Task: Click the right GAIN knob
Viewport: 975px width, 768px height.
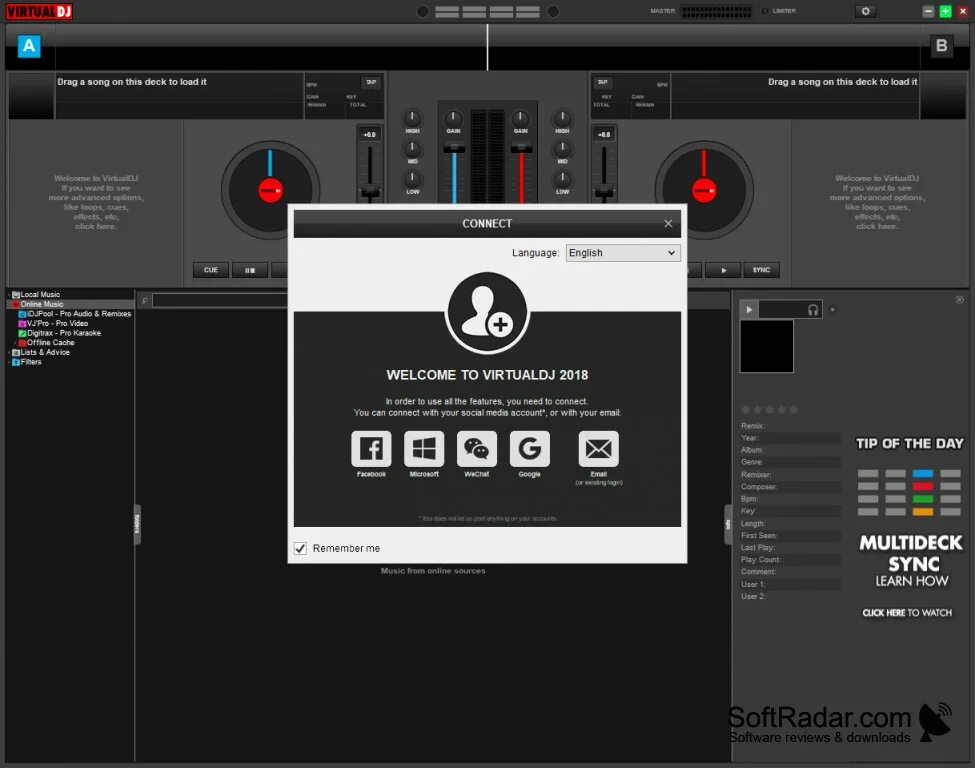Action: (x=520, y=118)
